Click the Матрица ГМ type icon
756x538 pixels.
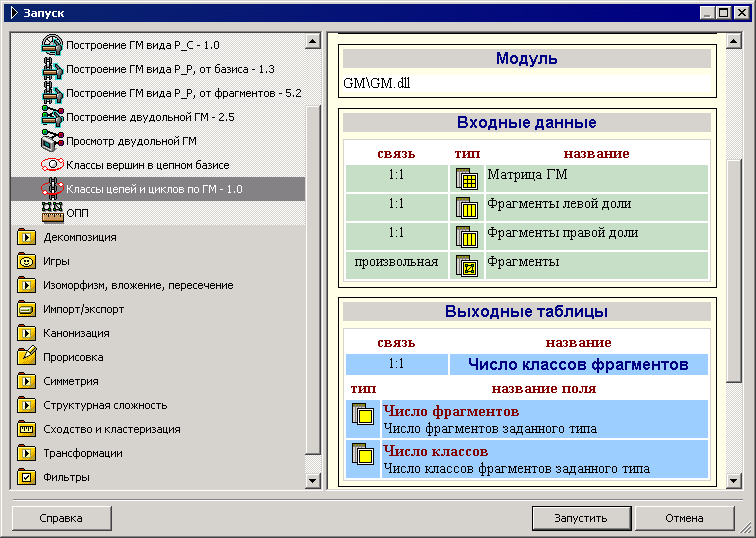[466, 180]
